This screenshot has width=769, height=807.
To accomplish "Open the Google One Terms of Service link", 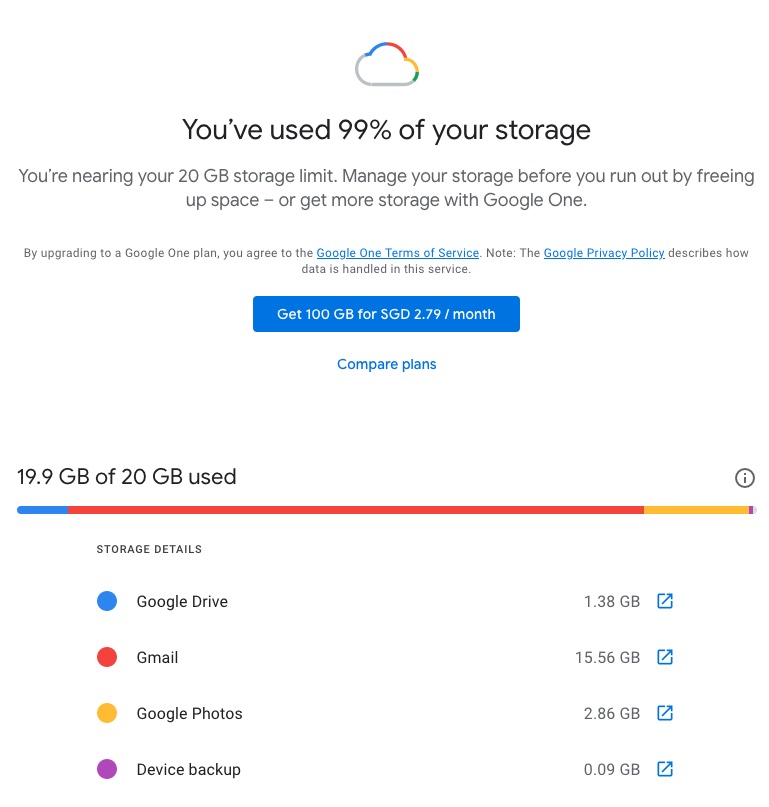I will (398, 253).
